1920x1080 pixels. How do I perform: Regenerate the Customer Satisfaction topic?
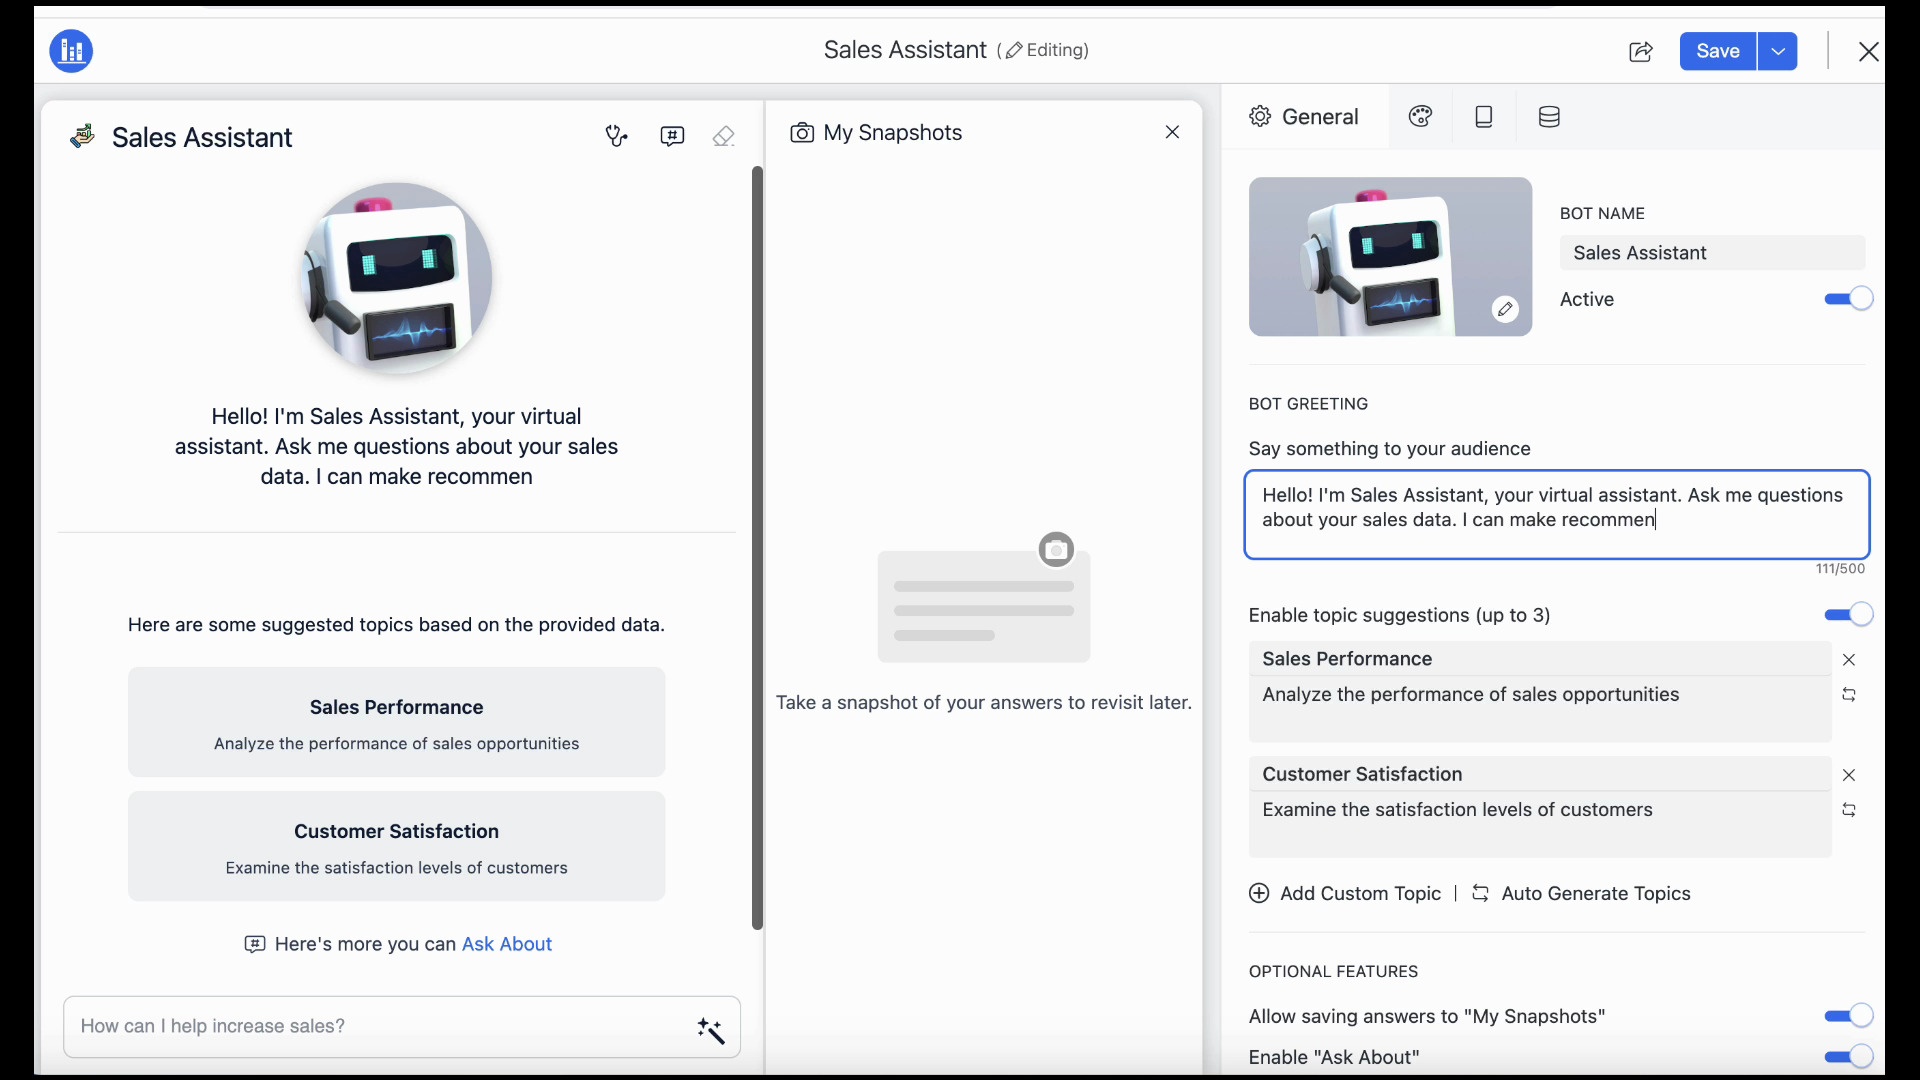(1850, 811)
